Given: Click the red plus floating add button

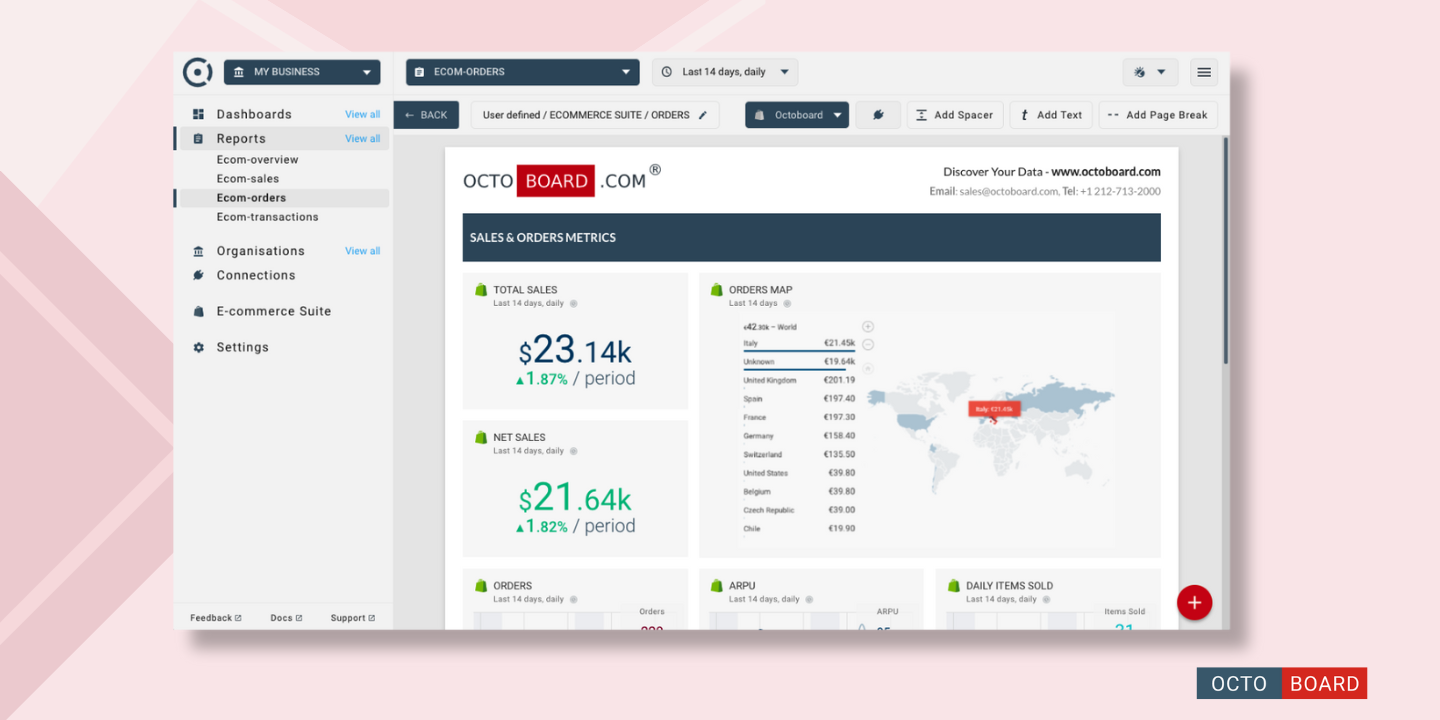Looking at the screenshot, I should pyautogui.click(x=1194, y=603).
